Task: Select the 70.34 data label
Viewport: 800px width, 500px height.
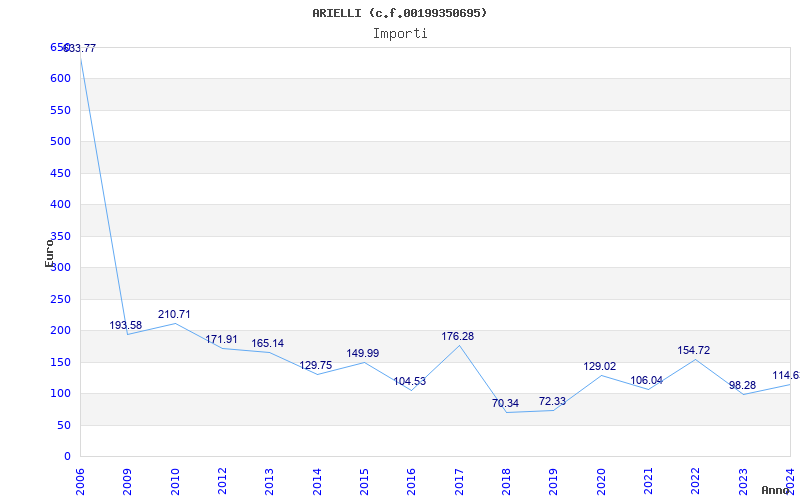Action: 505,403
